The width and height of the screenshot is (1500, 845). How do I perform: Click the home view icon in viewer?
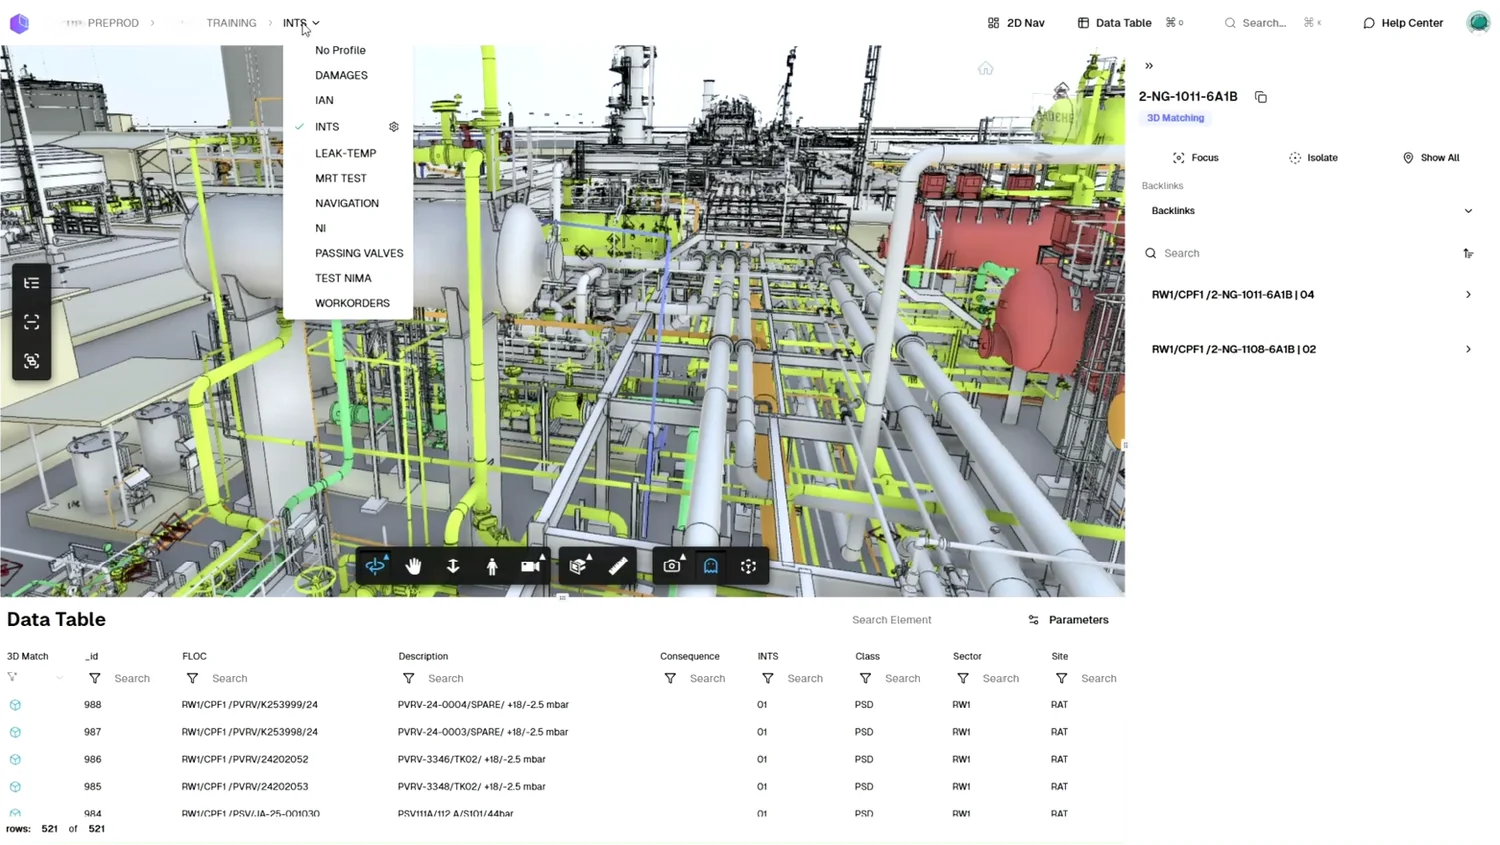click(986, 69)
